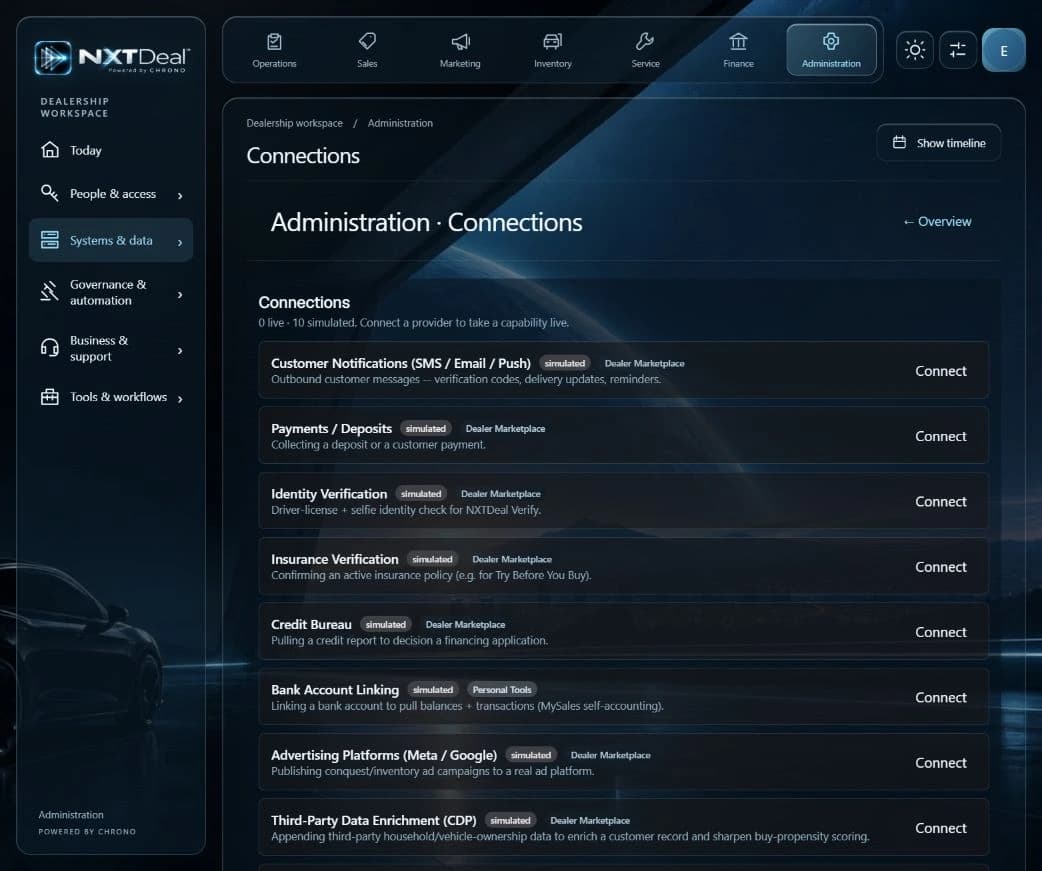This screenshot has height=871, width=1042.
Task: Click 'Advertising Platforms (Meta / Google)' title
Action: coord(384,755)
